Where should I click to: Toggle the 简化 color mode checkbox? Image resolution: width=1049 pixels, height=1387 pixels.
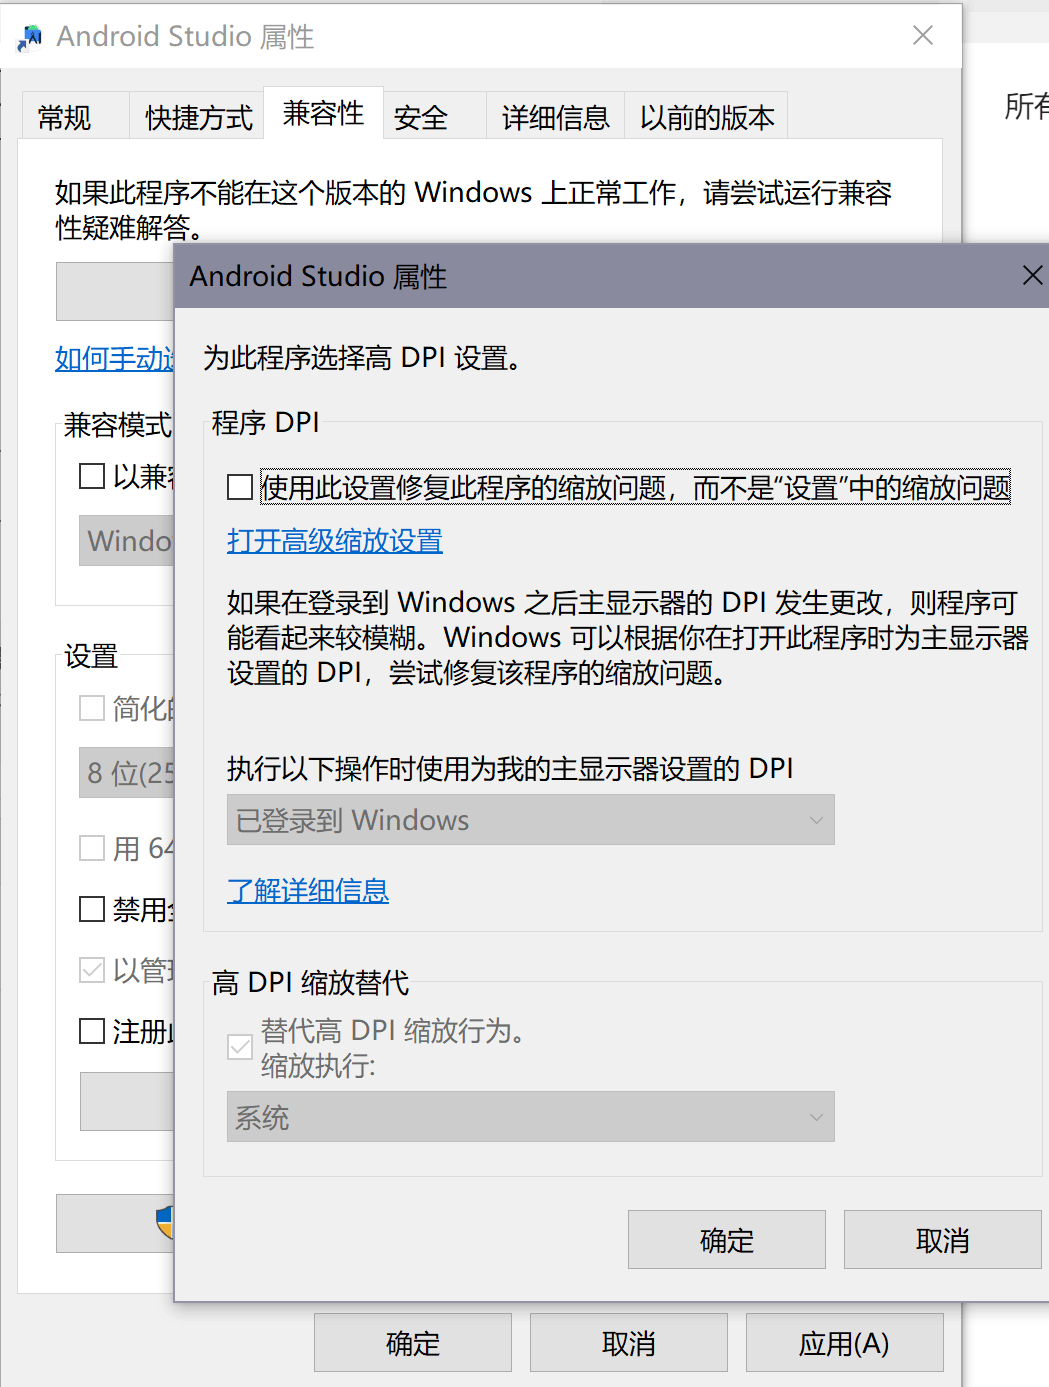coord(92,708)
